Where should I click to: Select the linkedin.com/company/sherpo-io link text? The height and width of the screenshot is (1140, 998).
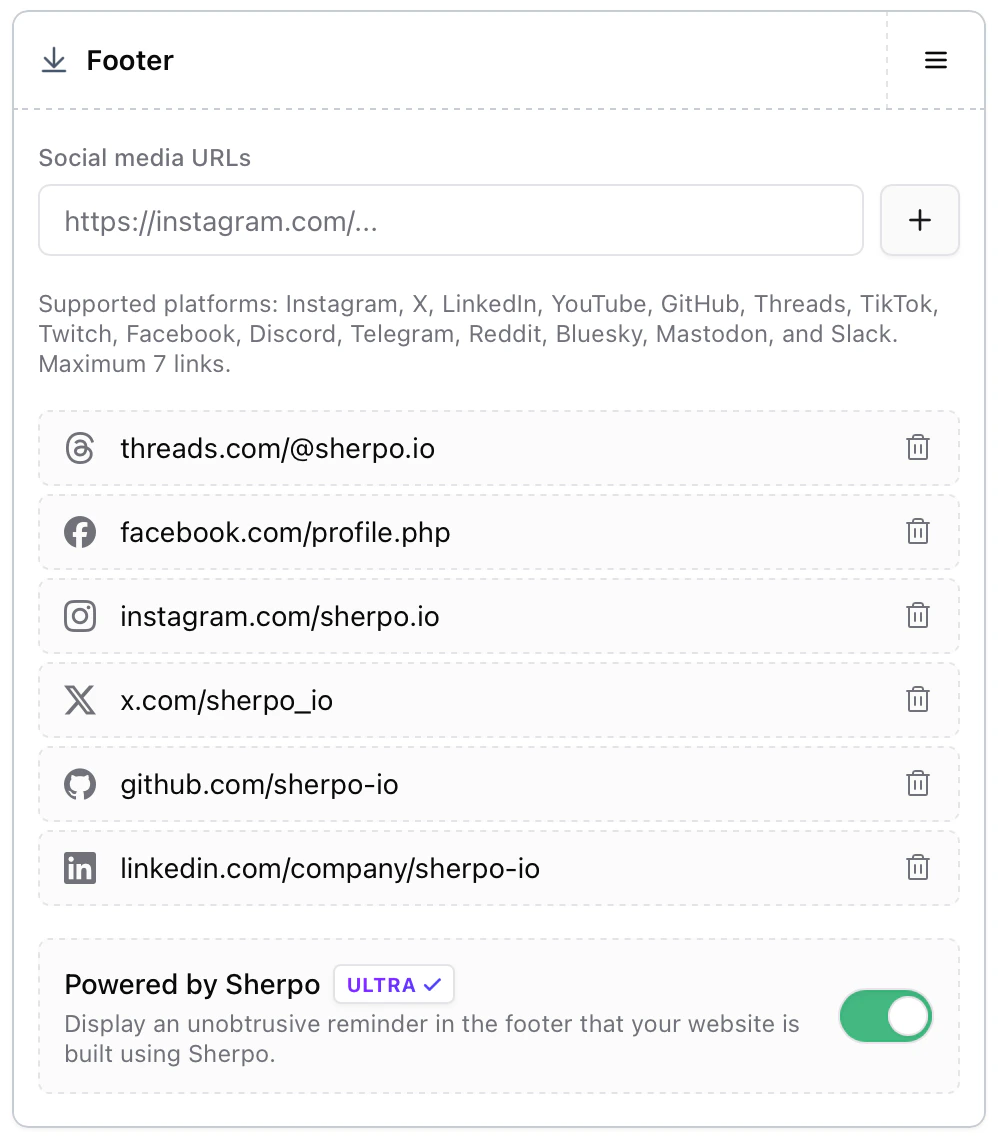click(330, 868)
